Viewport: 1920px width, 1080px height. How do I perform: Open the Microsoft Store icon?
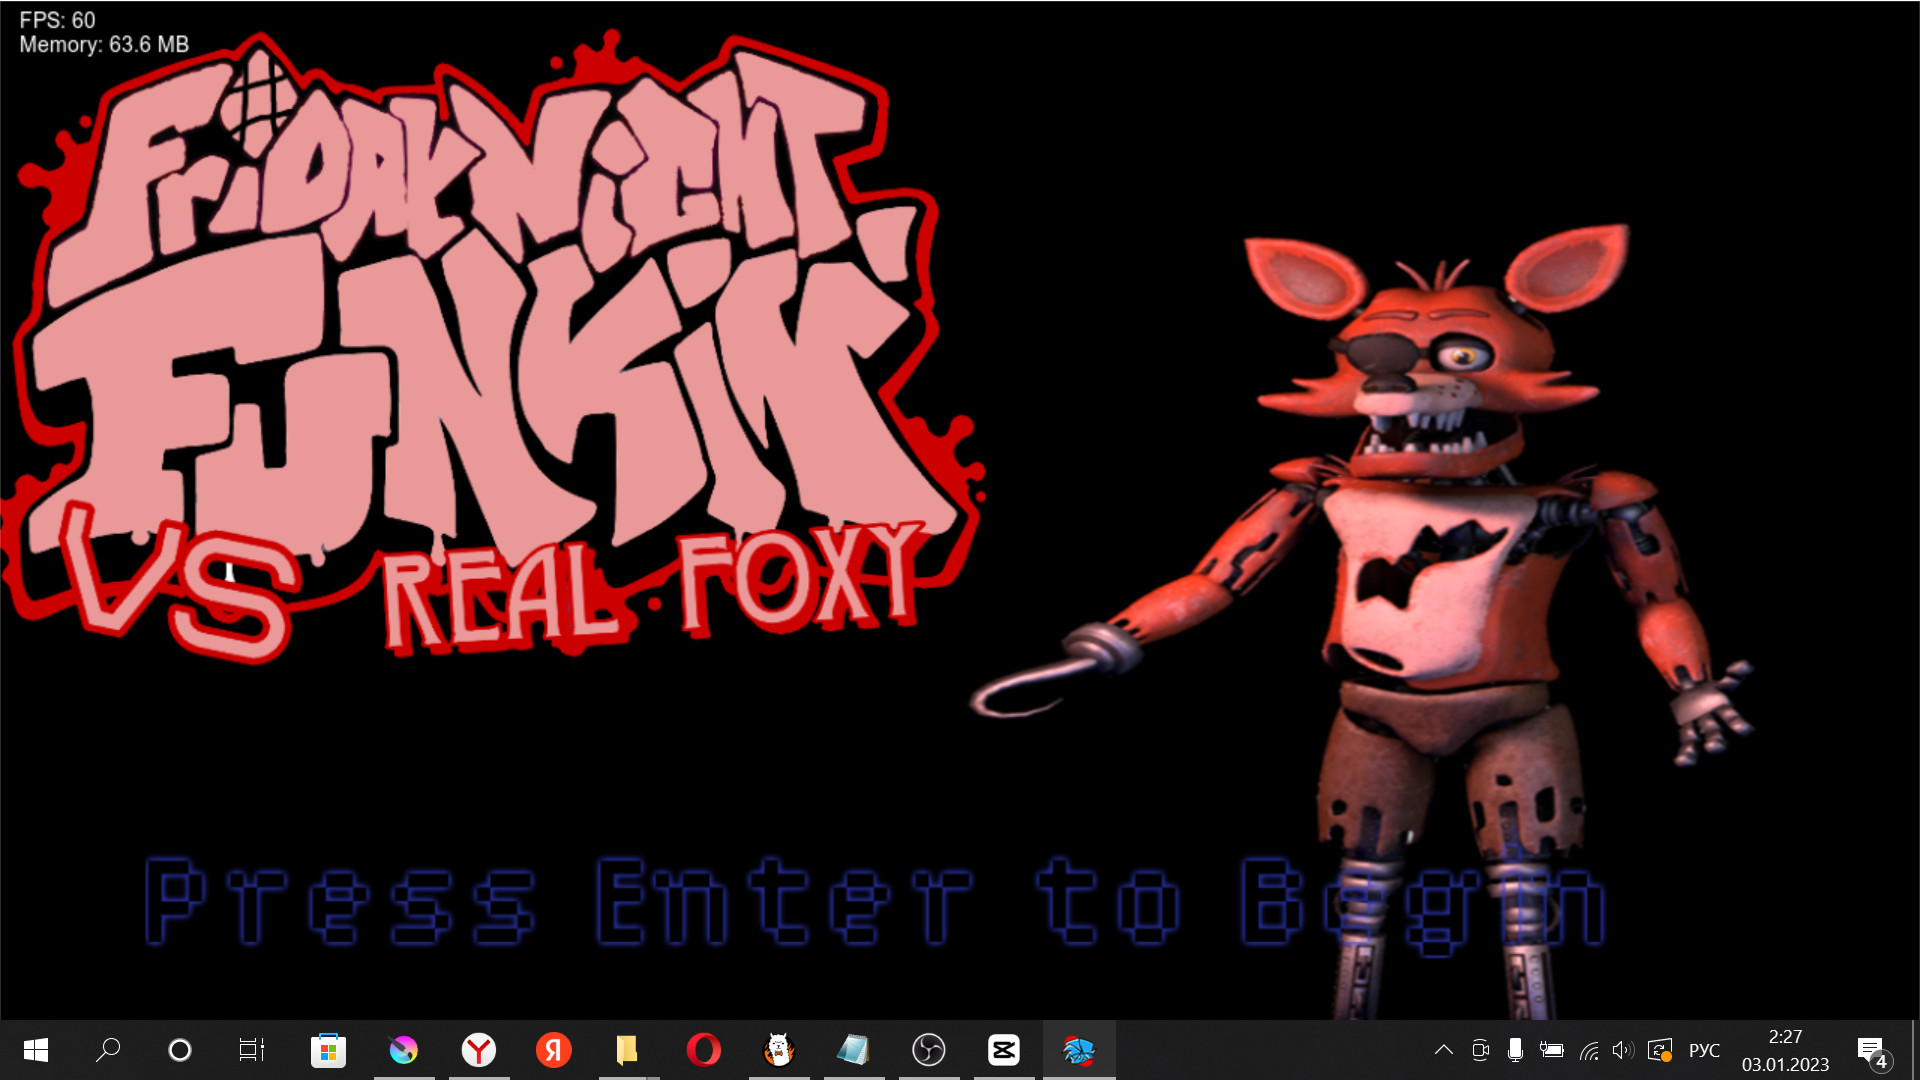pyautogui.click(x=329, y=1050)
